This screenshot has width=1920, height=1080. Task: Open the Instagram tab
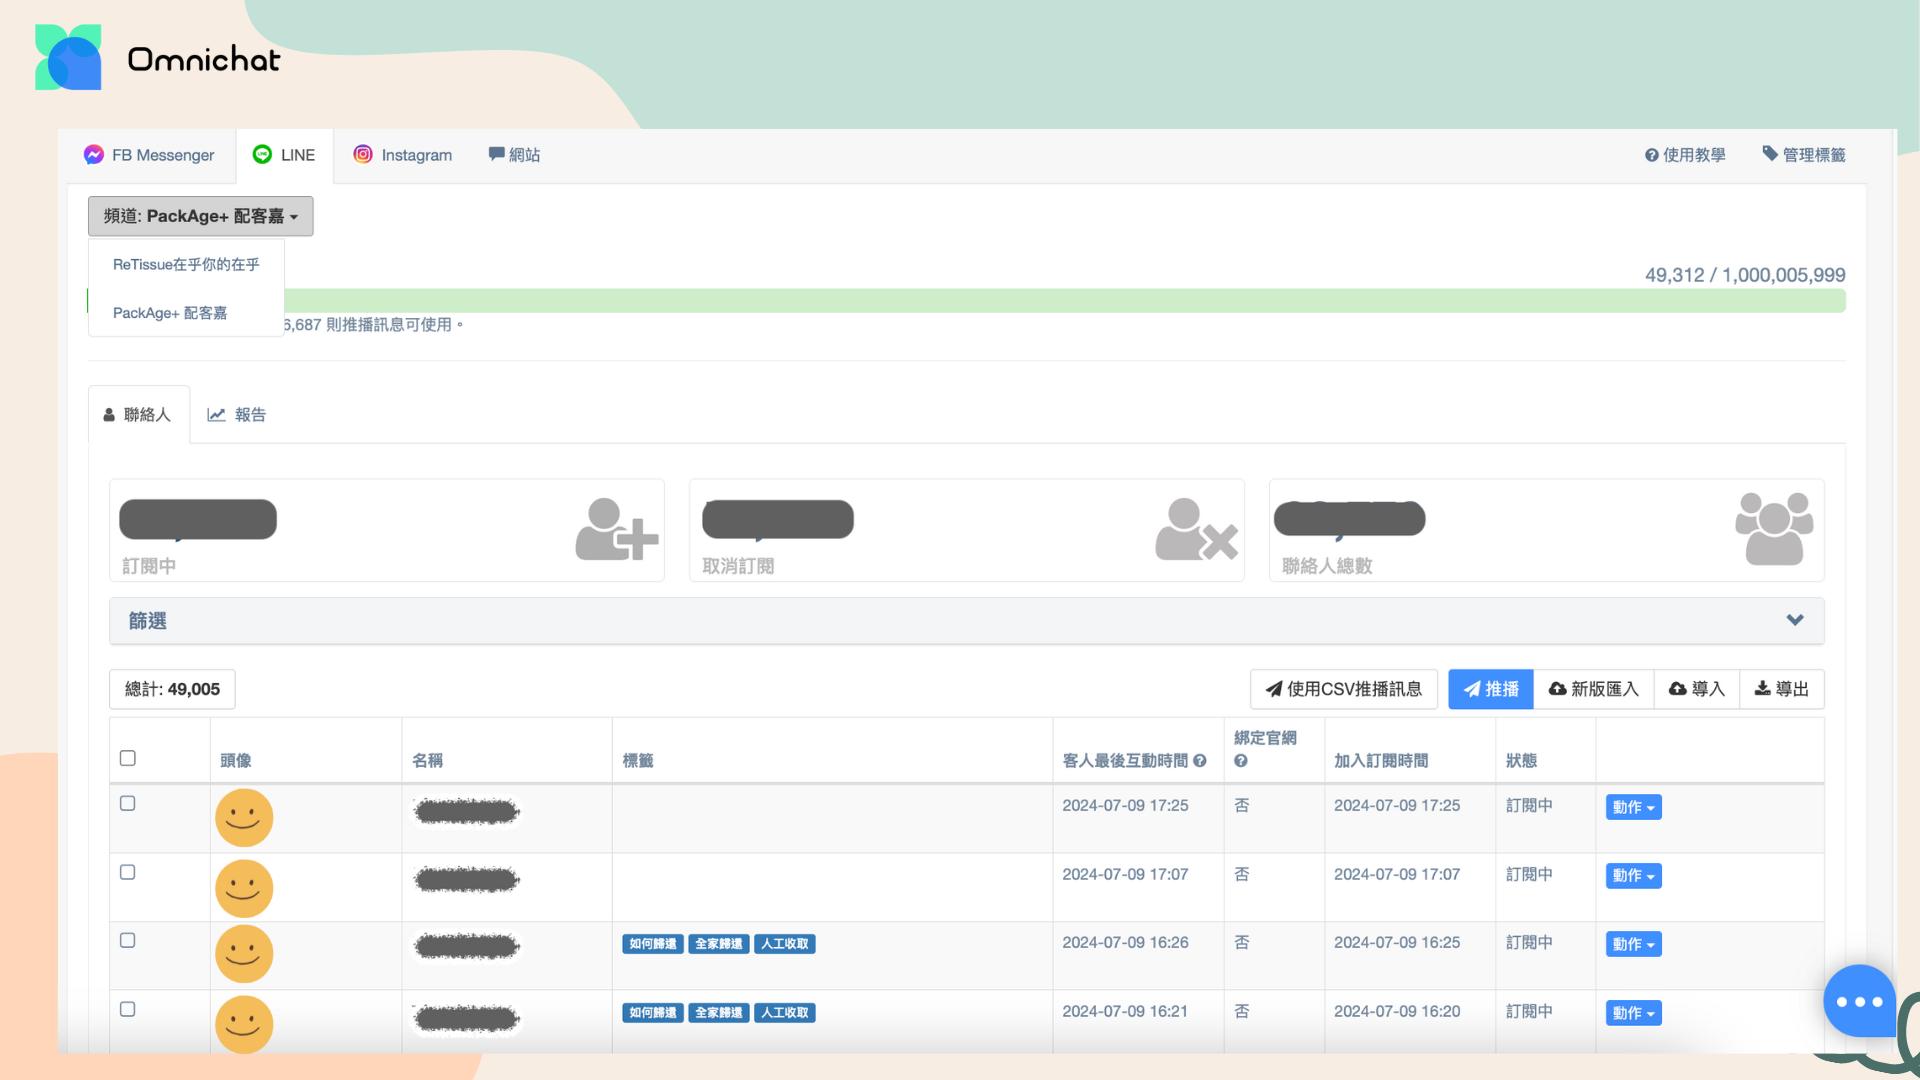pos(402,155)
